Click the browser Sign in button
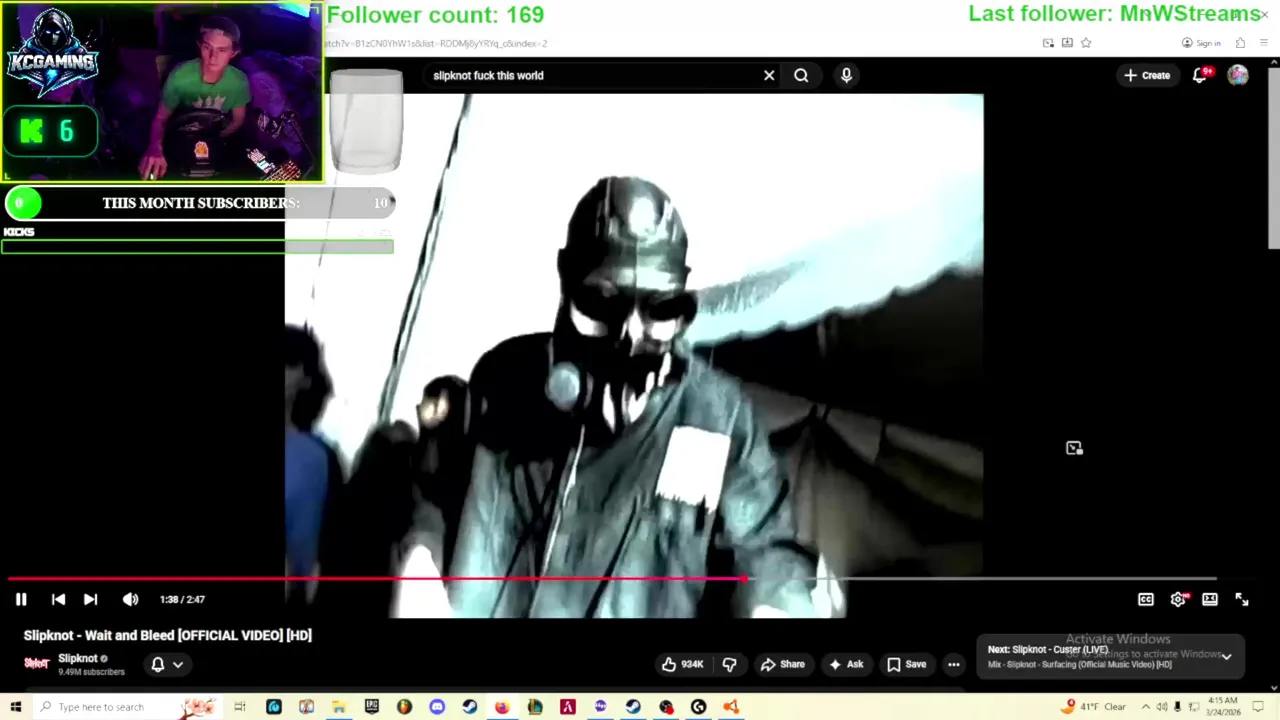The width and height of the screenshot is (1280, 720). click(1201, 43)
